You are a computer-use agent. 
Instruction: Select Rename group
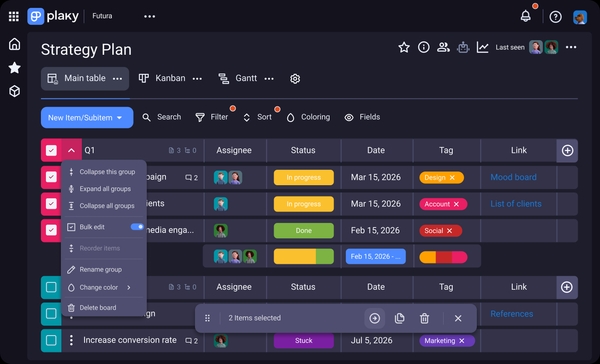104,269
